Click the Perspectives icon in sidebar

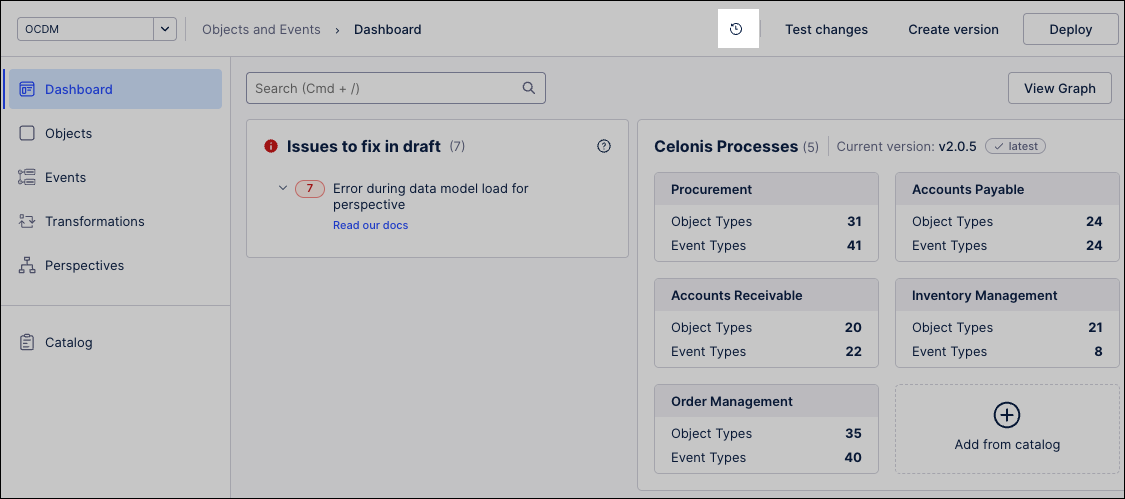coord(27,266)
